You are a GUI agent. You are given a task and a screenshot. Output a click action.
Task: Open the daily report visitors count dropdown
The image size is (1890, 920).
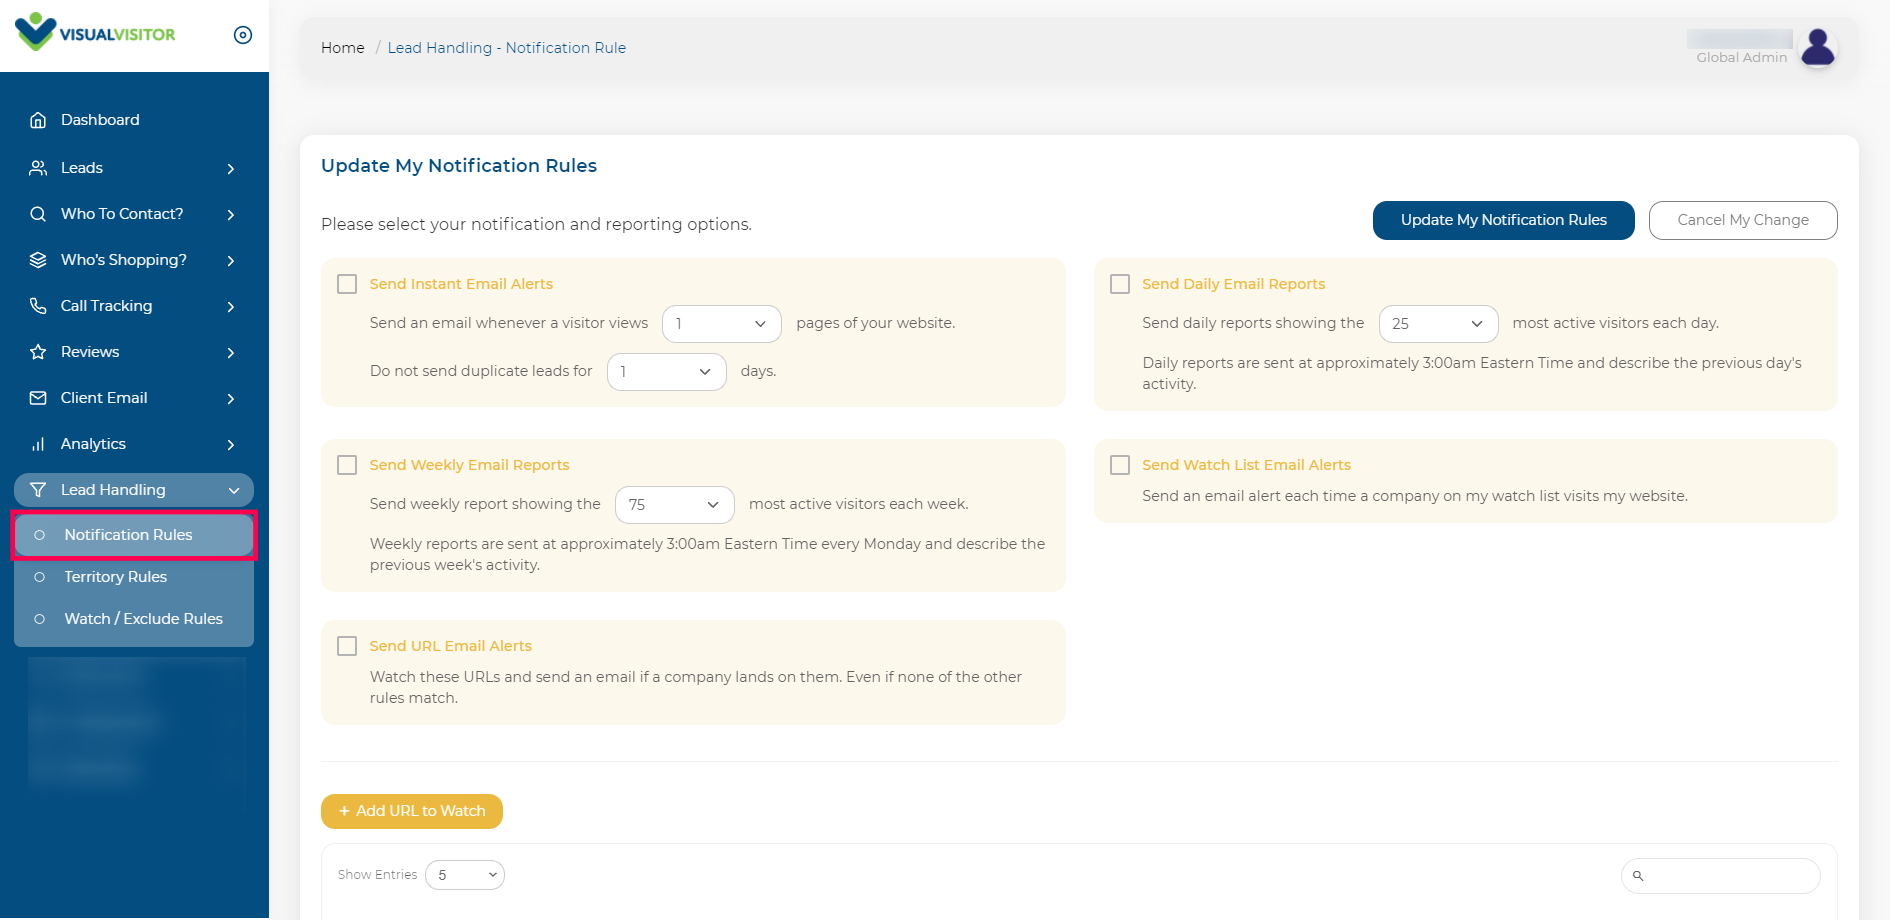[1438, 324]
